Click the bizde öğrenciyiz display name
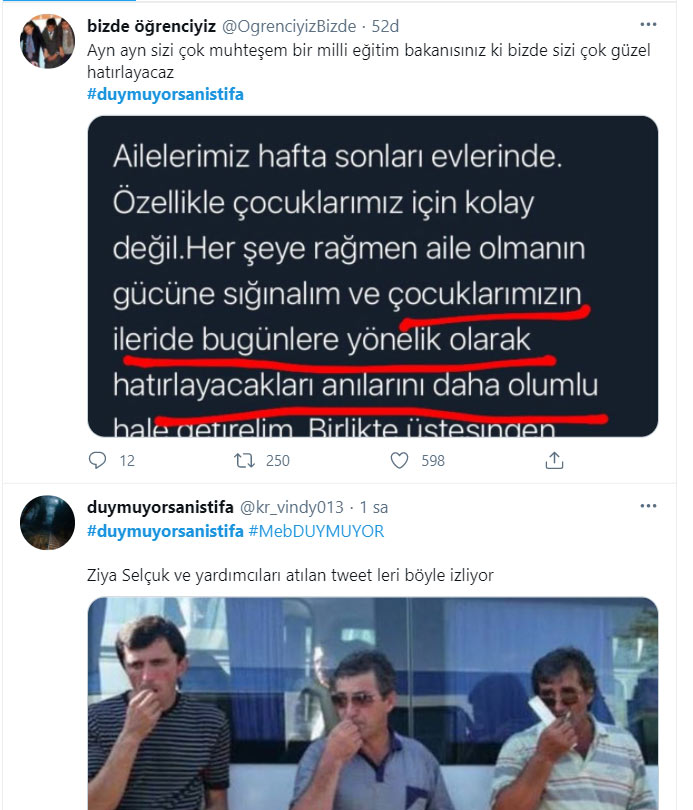693x810 pixels. point(152,24)
